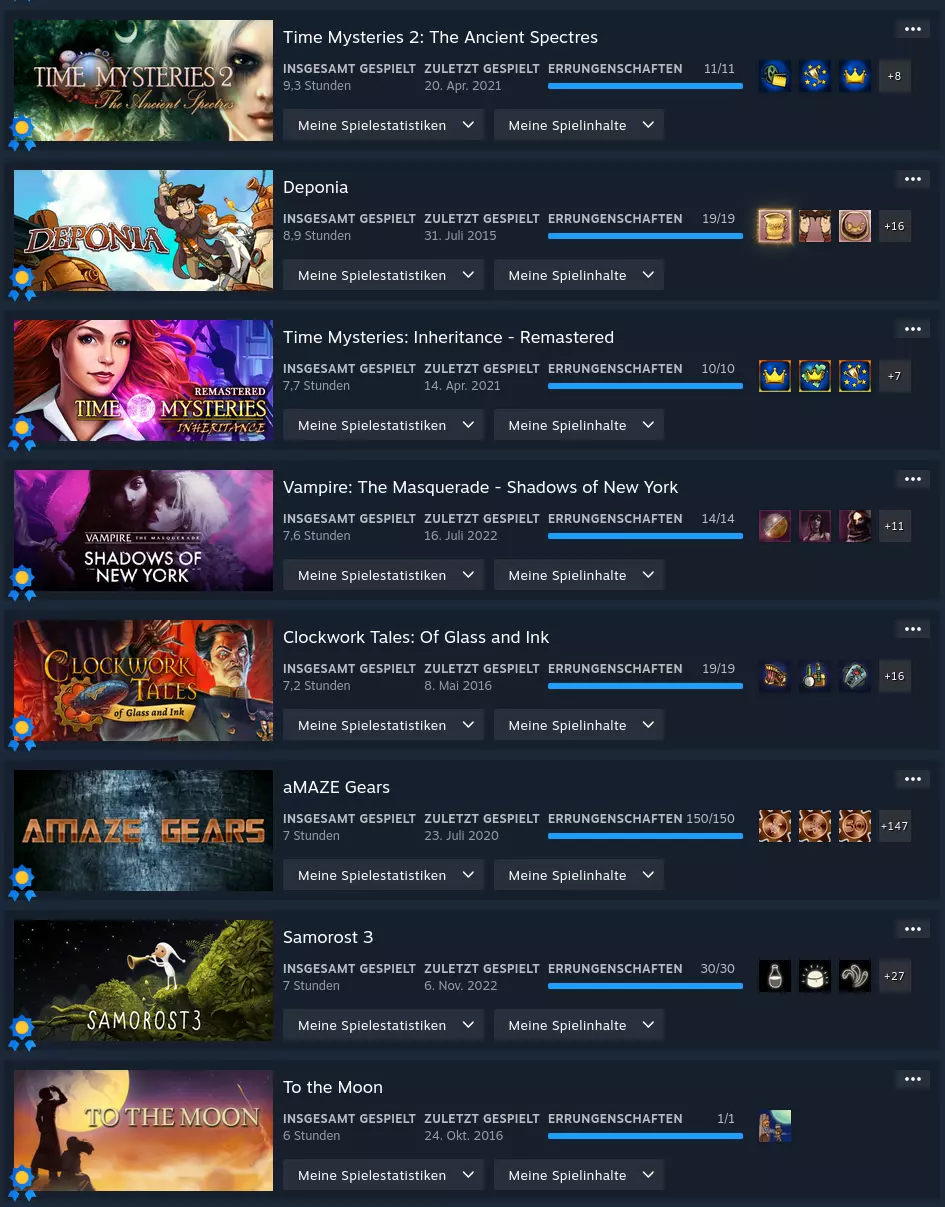
Task: Click the achievements progress bar for Vampire Shadows
Action: pyautogui.click(x=645, y=536)
